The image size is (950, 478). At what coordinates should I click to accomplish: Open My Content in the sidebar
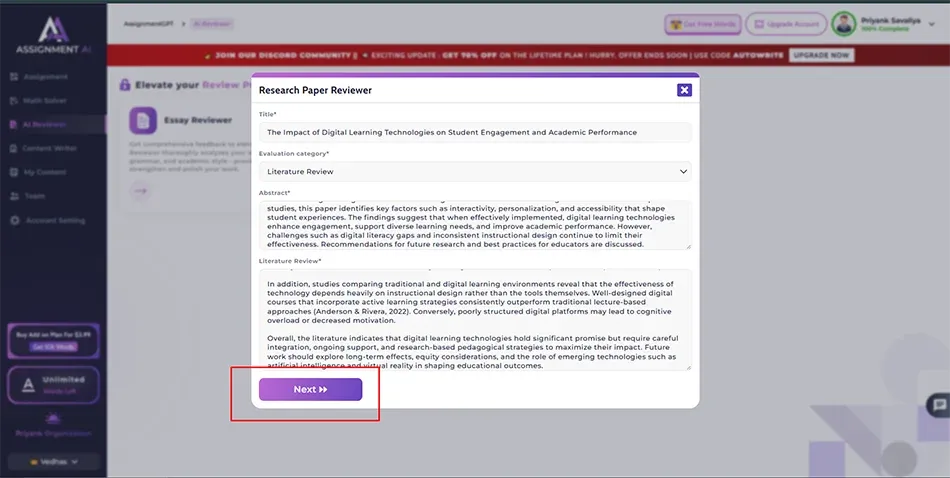click(44, 173)
